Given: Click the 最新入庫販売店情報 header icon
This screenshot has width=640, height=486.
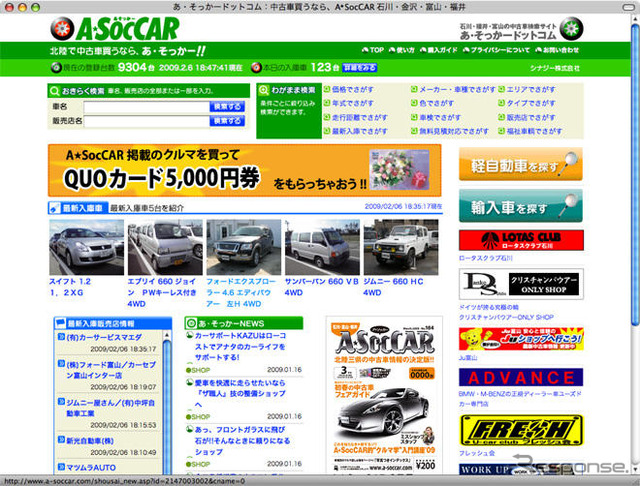Looking at the screenshot, I should [x=60, y=324].
